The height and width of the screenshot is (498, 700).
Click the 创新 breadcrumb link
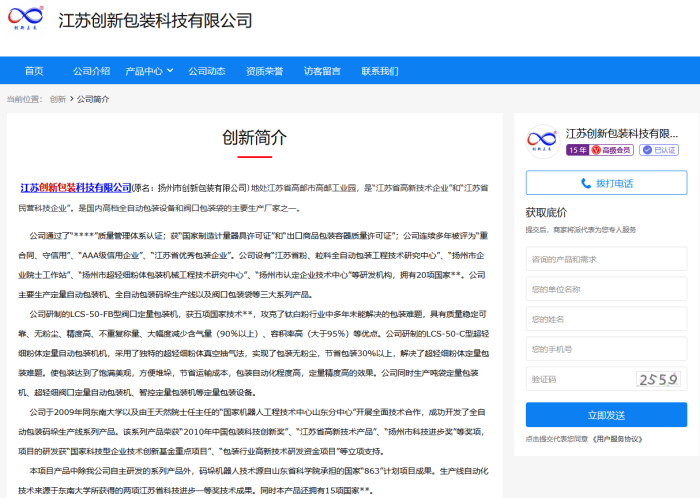click(58, 99)
